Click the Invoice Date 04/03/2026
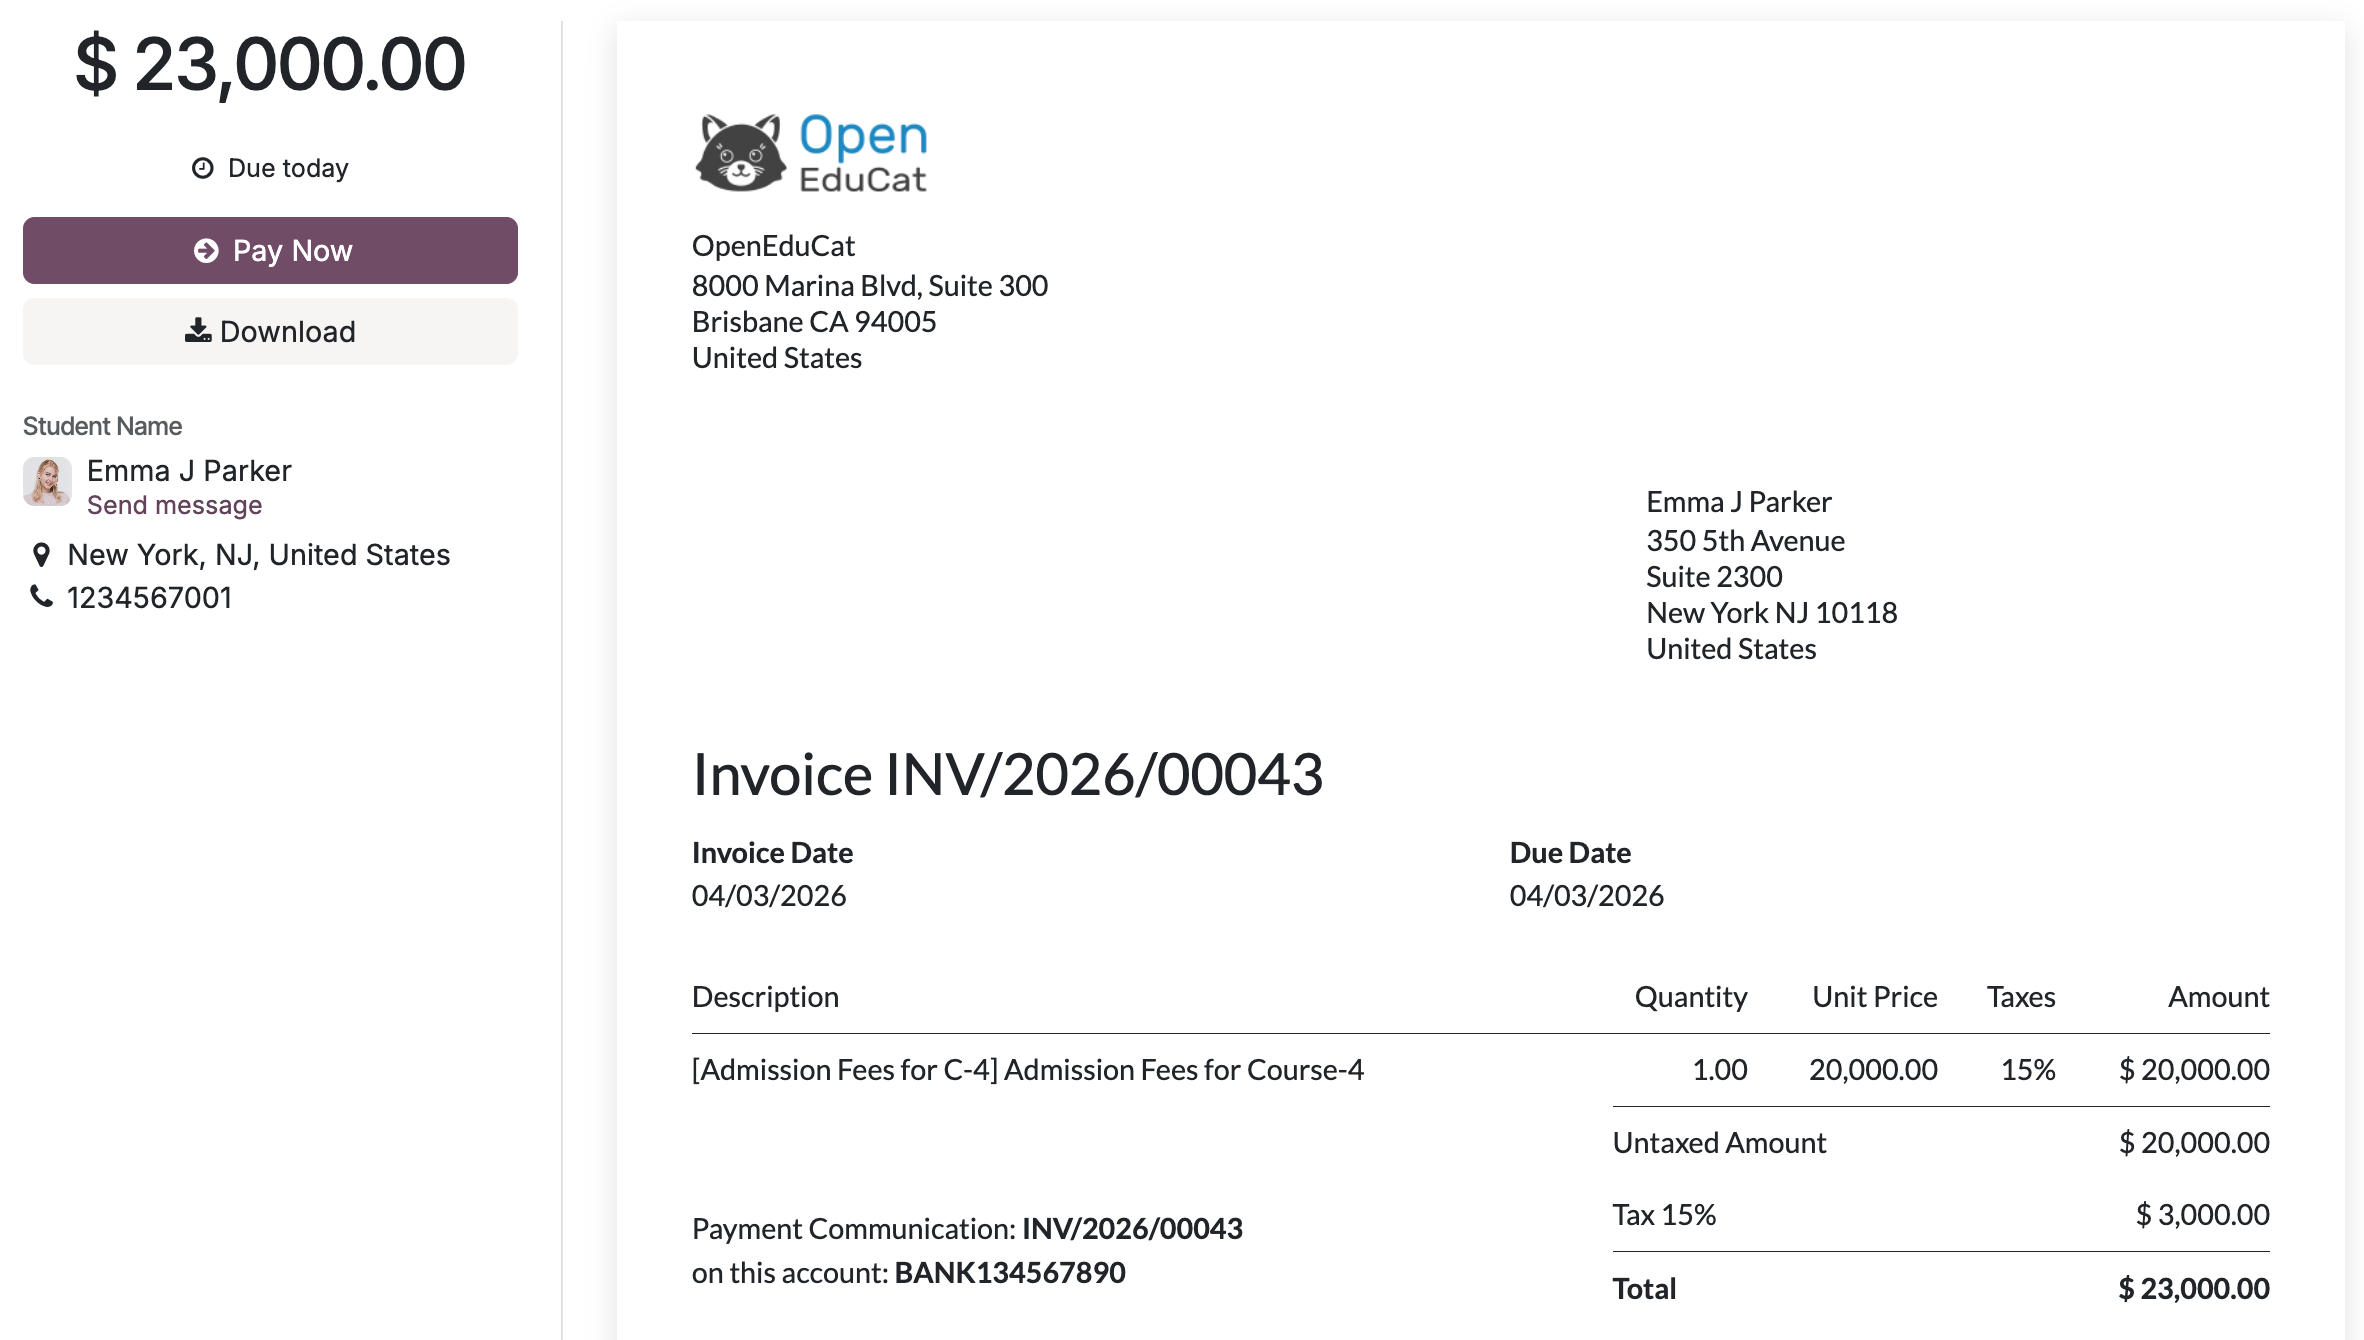This screenshot has width=2364, height=1340. pos(769,896)
